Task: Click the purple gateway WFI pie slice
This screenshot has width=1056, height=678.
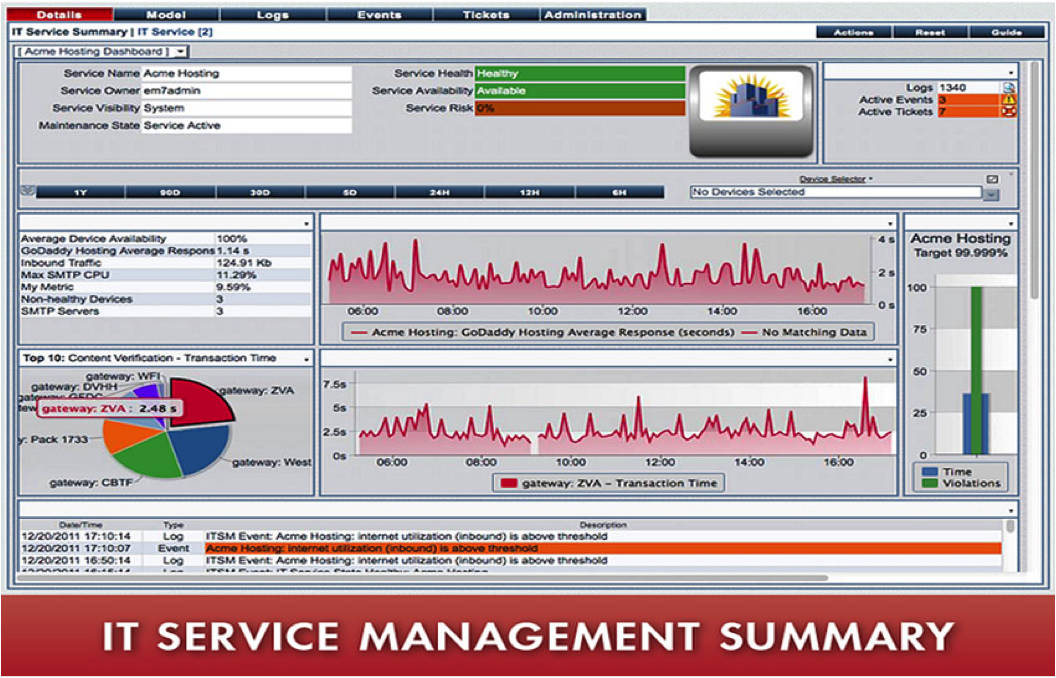Action: point(150,393)
